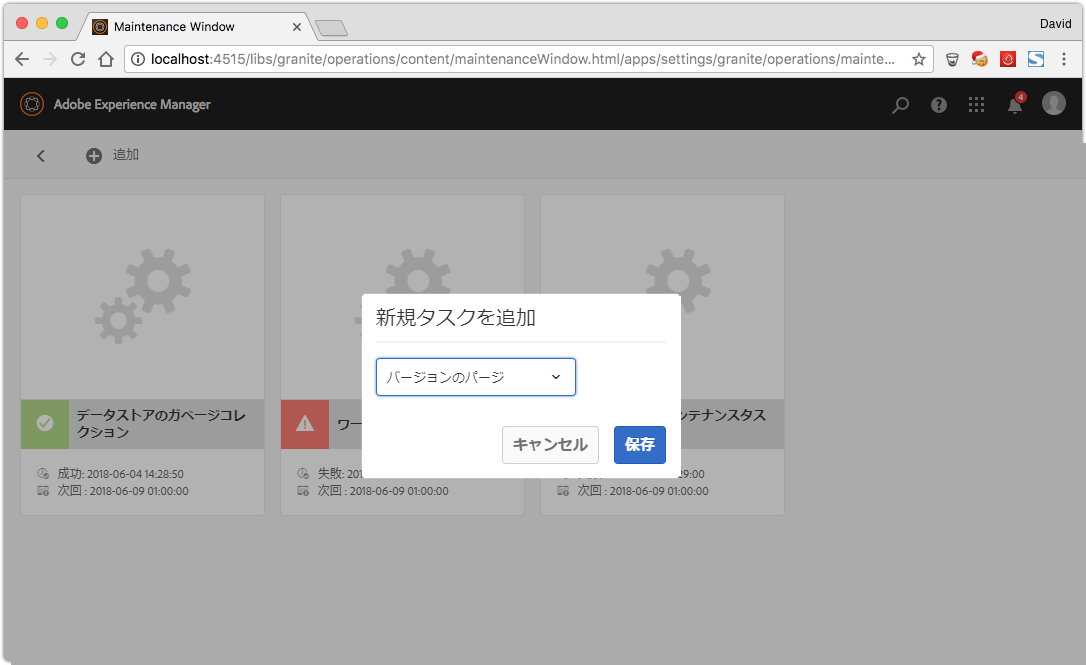Go to the browser home page

pos(106,60)
